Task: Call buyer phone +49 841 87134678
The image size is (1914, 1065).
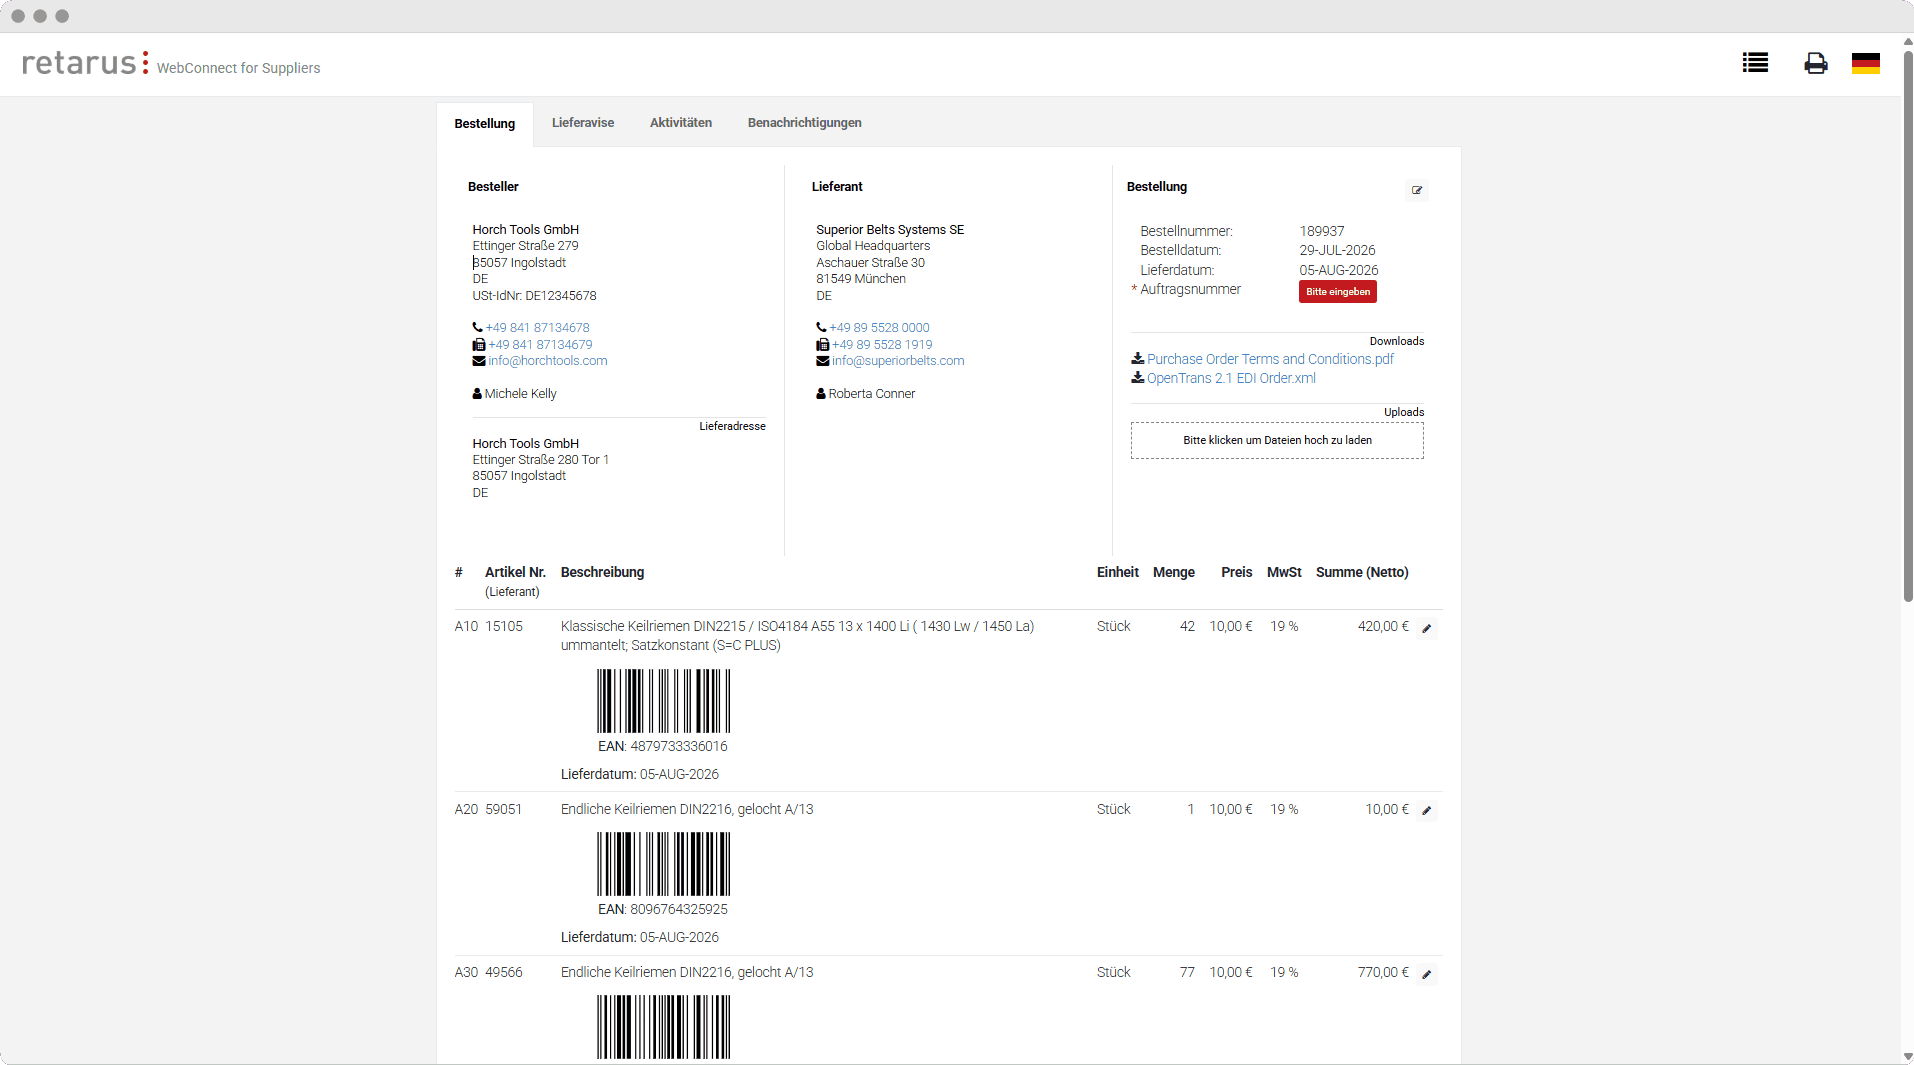Action: point(537,328)
